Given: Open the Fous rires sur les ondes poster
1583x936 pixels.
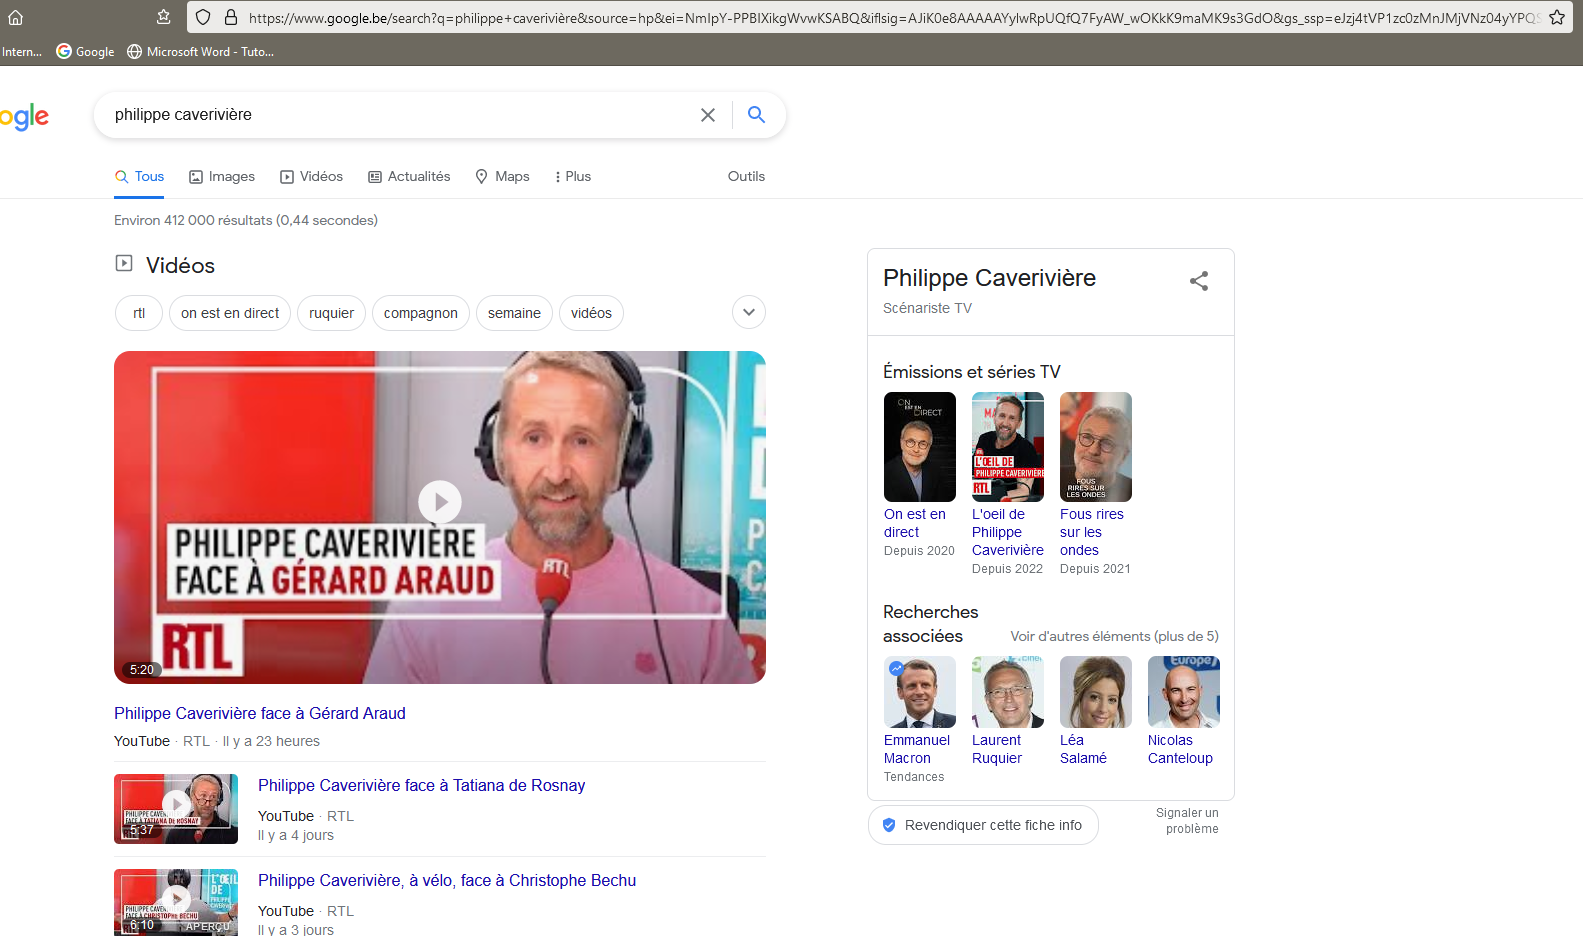Looking at the screenshot, I should point(1096,447).
